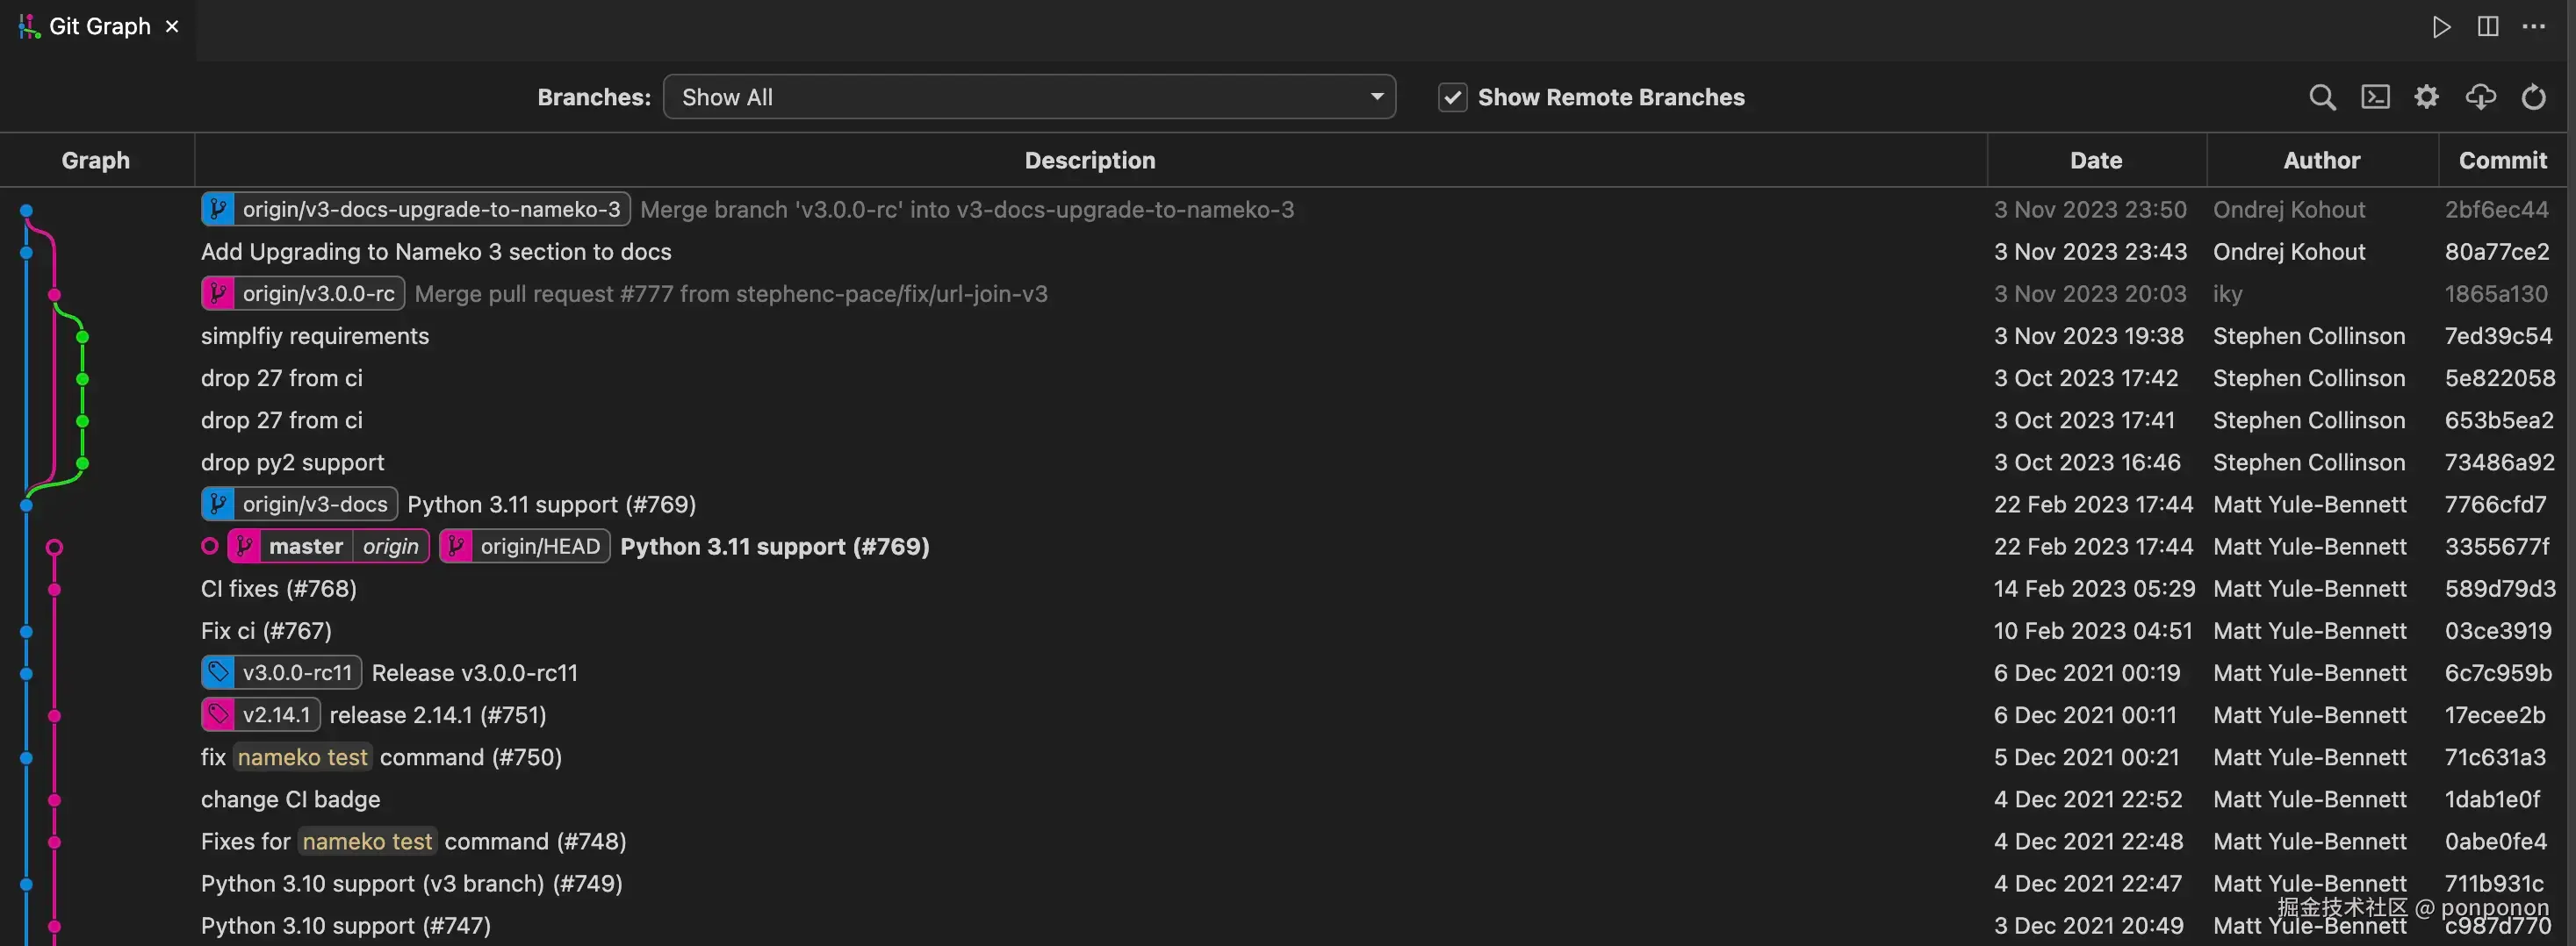Split the editor to the right
Viewport: 2576px width, 946px height.
coord(2488,27)
